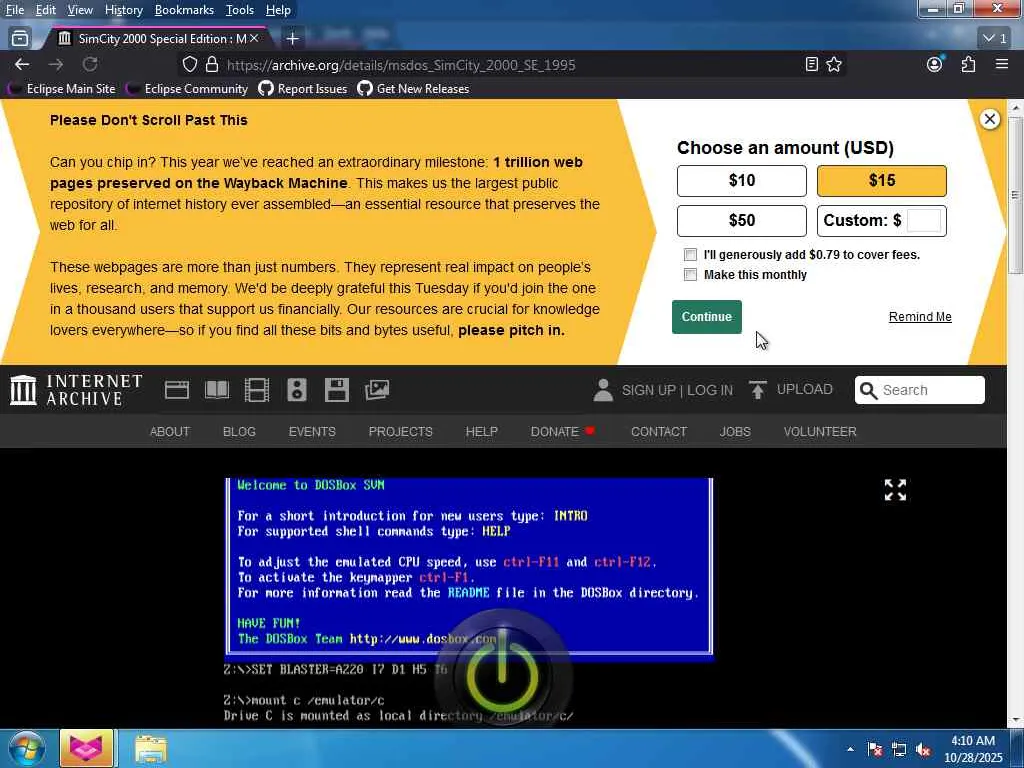This screenshot has width=1024, height=768.
Task: Click the LOG IN link
Action: pyautogui.click(x=710, y=390)
